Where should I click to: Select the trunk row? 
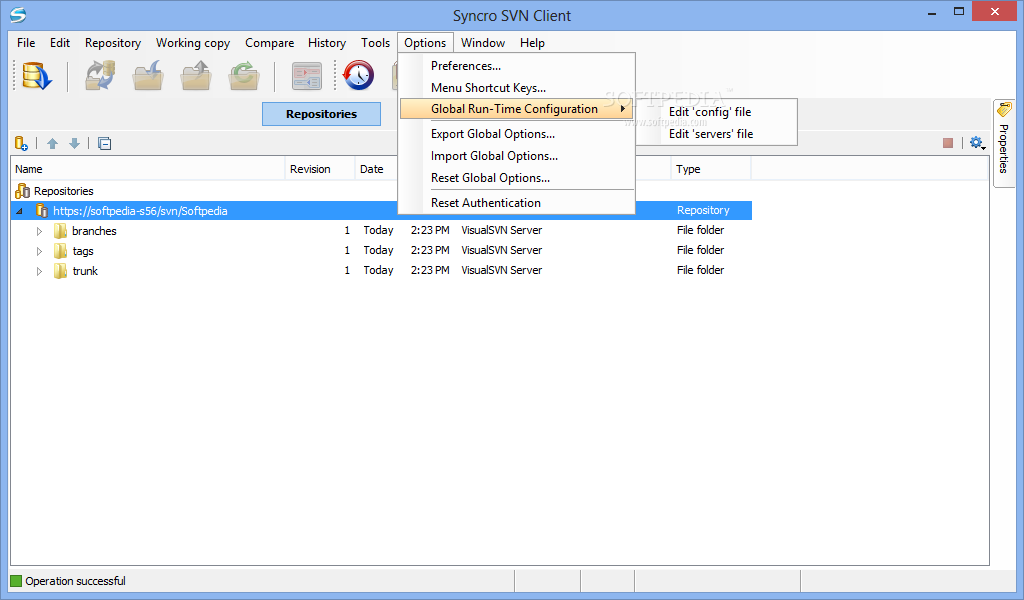pos(381,270)
